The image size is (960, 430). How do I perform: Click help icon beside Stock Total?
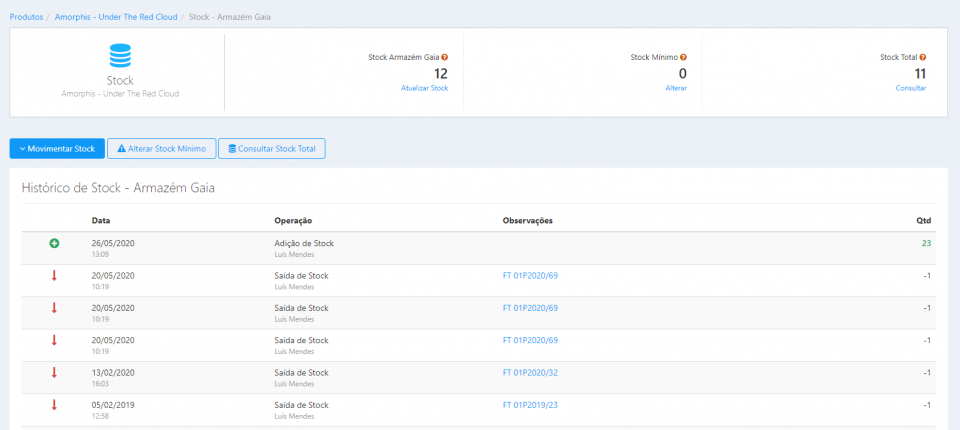pyautogui.click(x=922, y=57)
